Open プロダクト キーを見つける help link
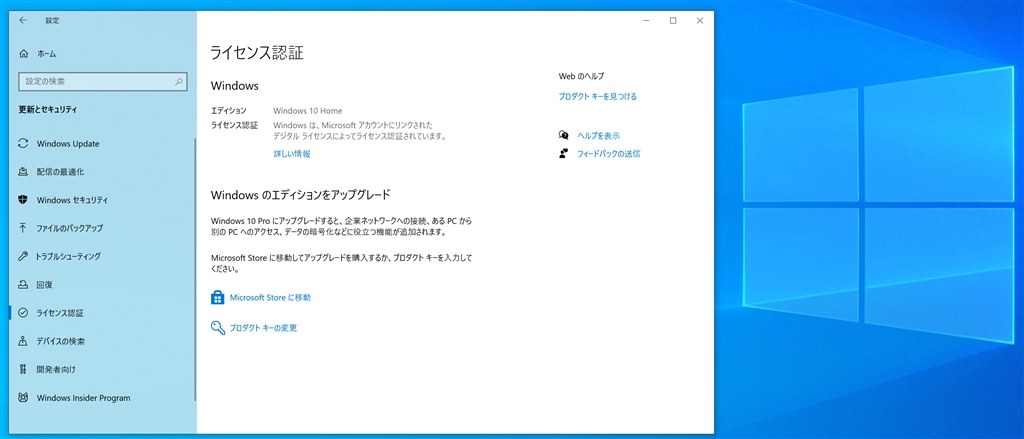Screen dimensions: 1024x439 point(598,97)
